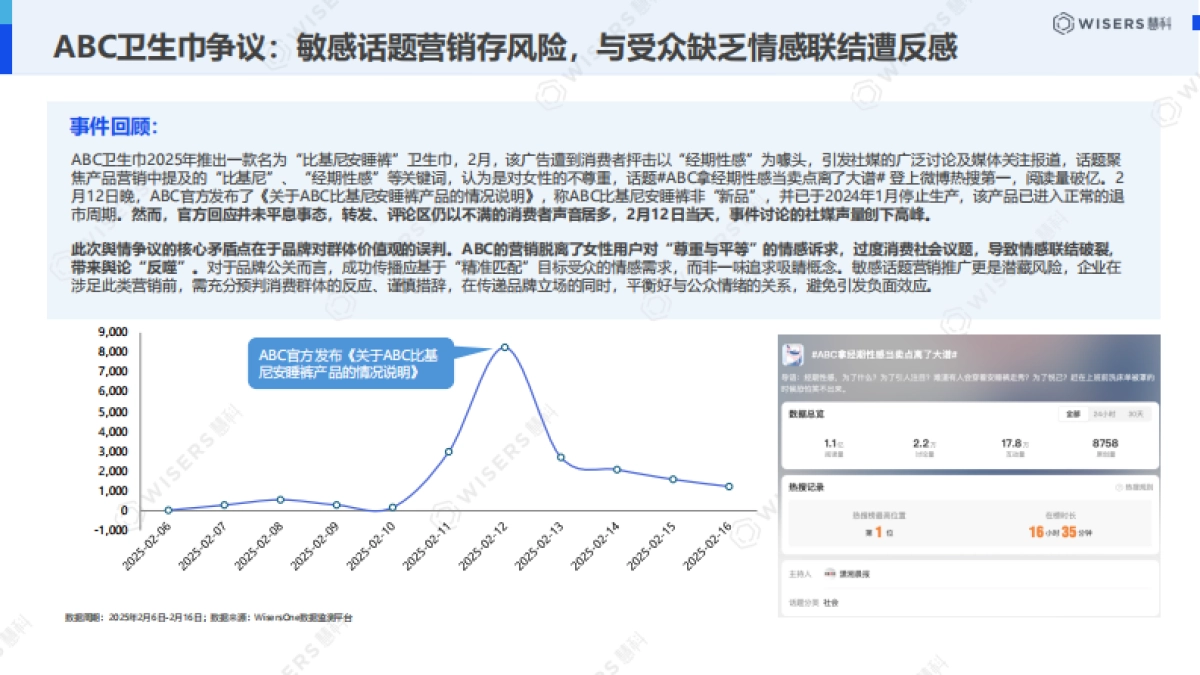Click the host avatar icon beside 主持人

tap(829, 572)
